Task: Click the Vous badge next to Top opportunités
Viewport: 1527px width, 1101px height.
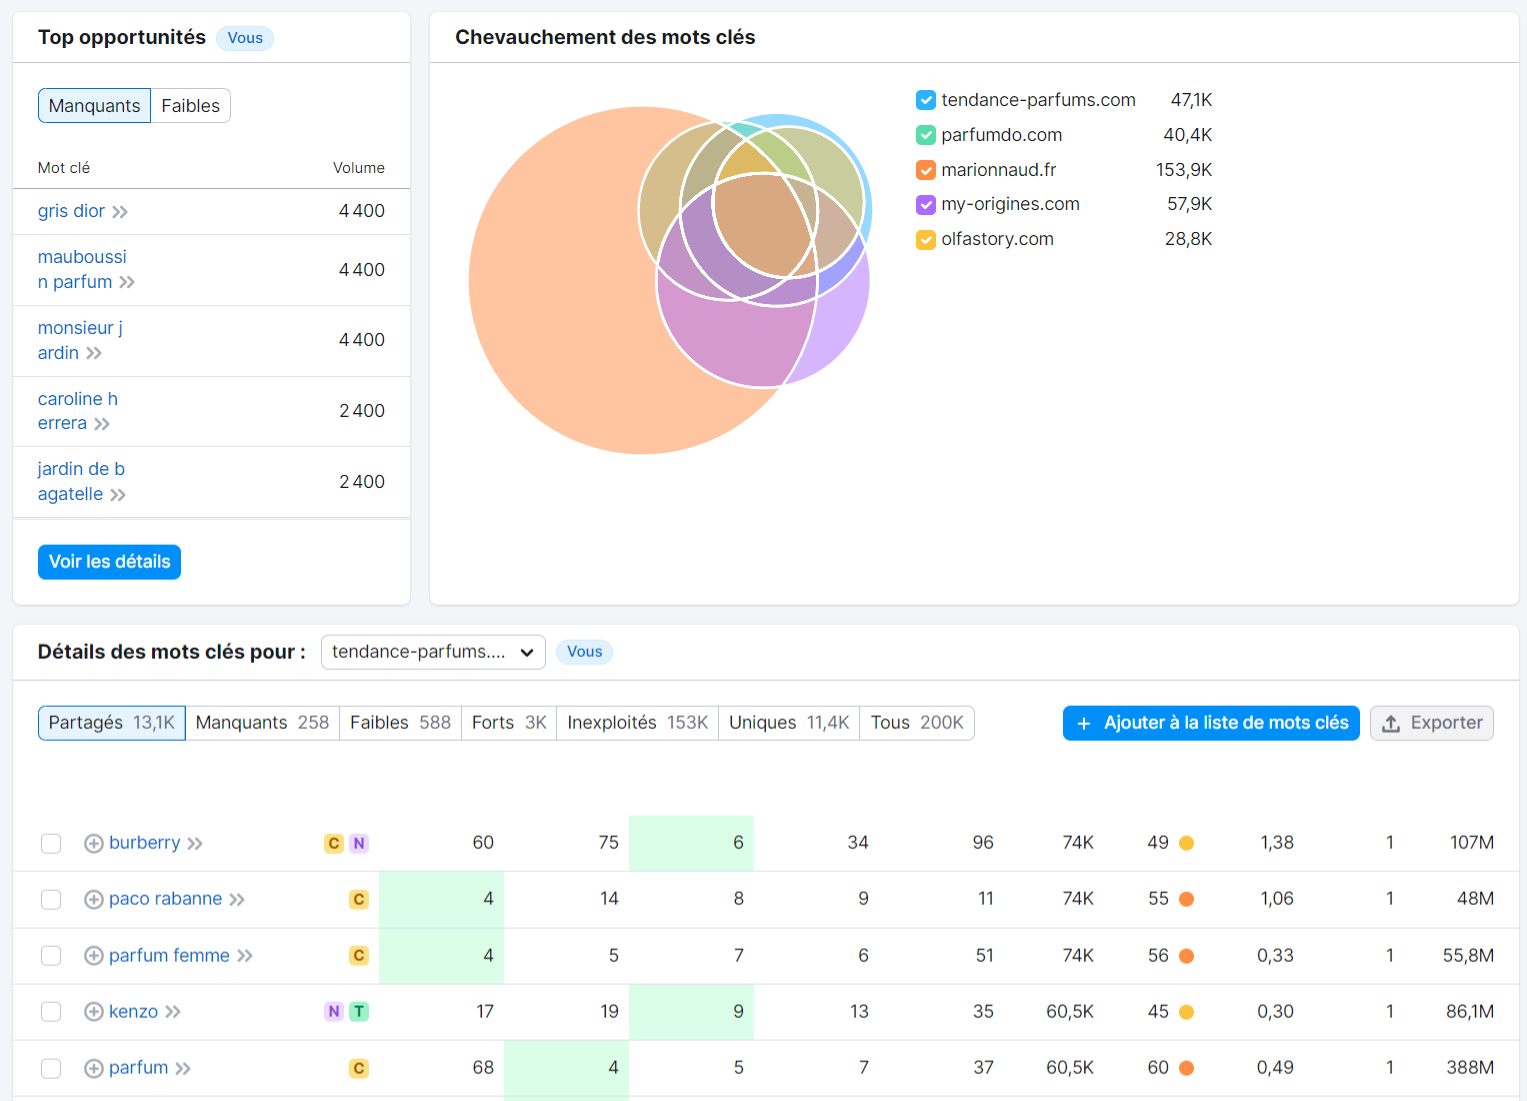Action: pyautogui.click(x=245, y=38)
